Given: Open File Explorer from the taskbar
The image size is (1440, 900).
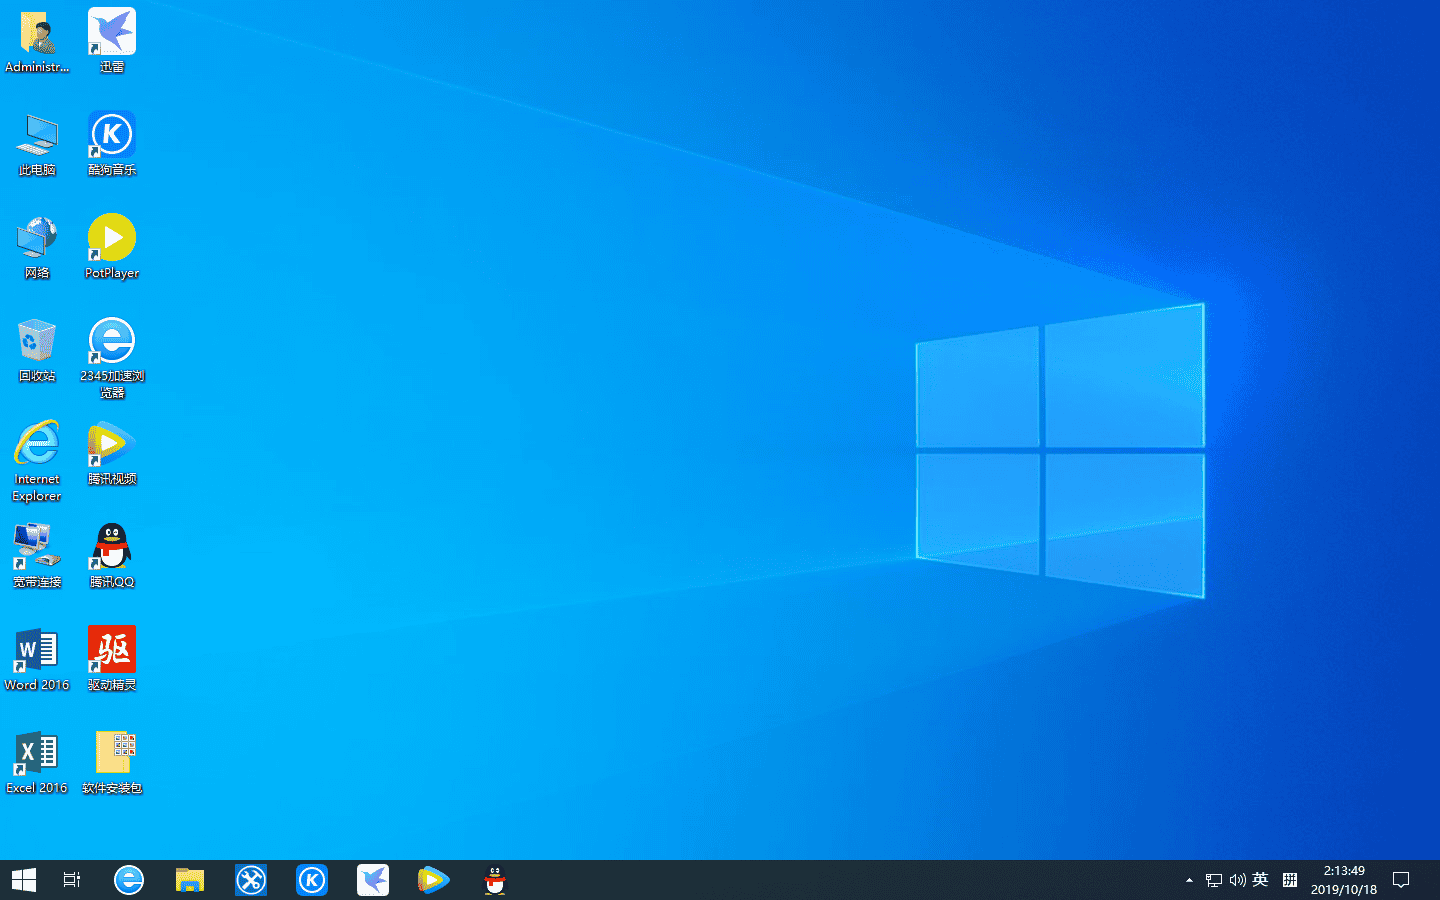Looking at the screenshot, I should click(x=190, y=880).
